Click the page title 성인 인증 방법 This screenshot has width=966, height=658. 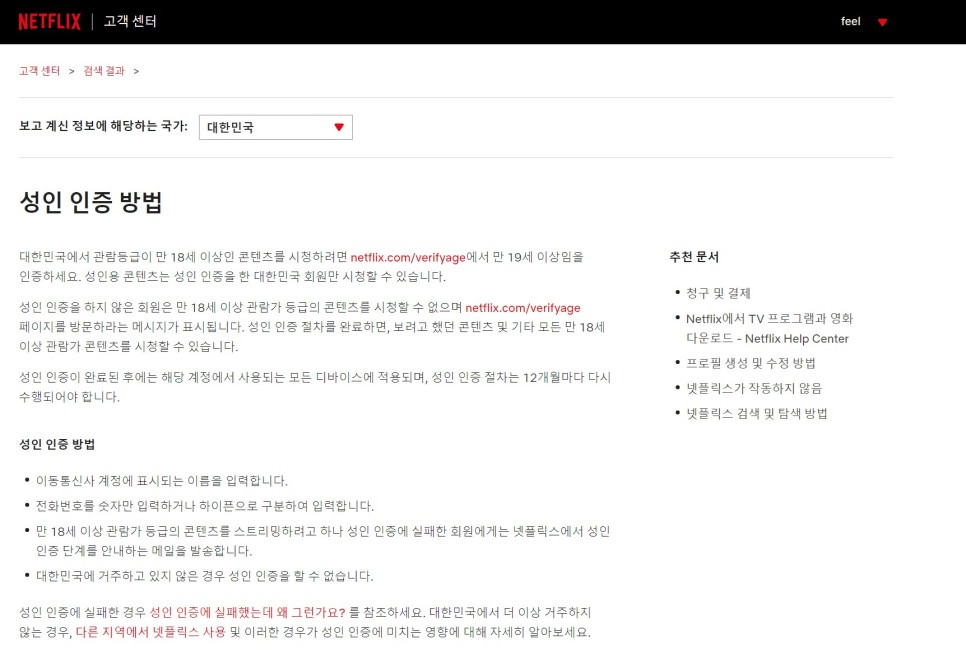[x=91, y=202]
